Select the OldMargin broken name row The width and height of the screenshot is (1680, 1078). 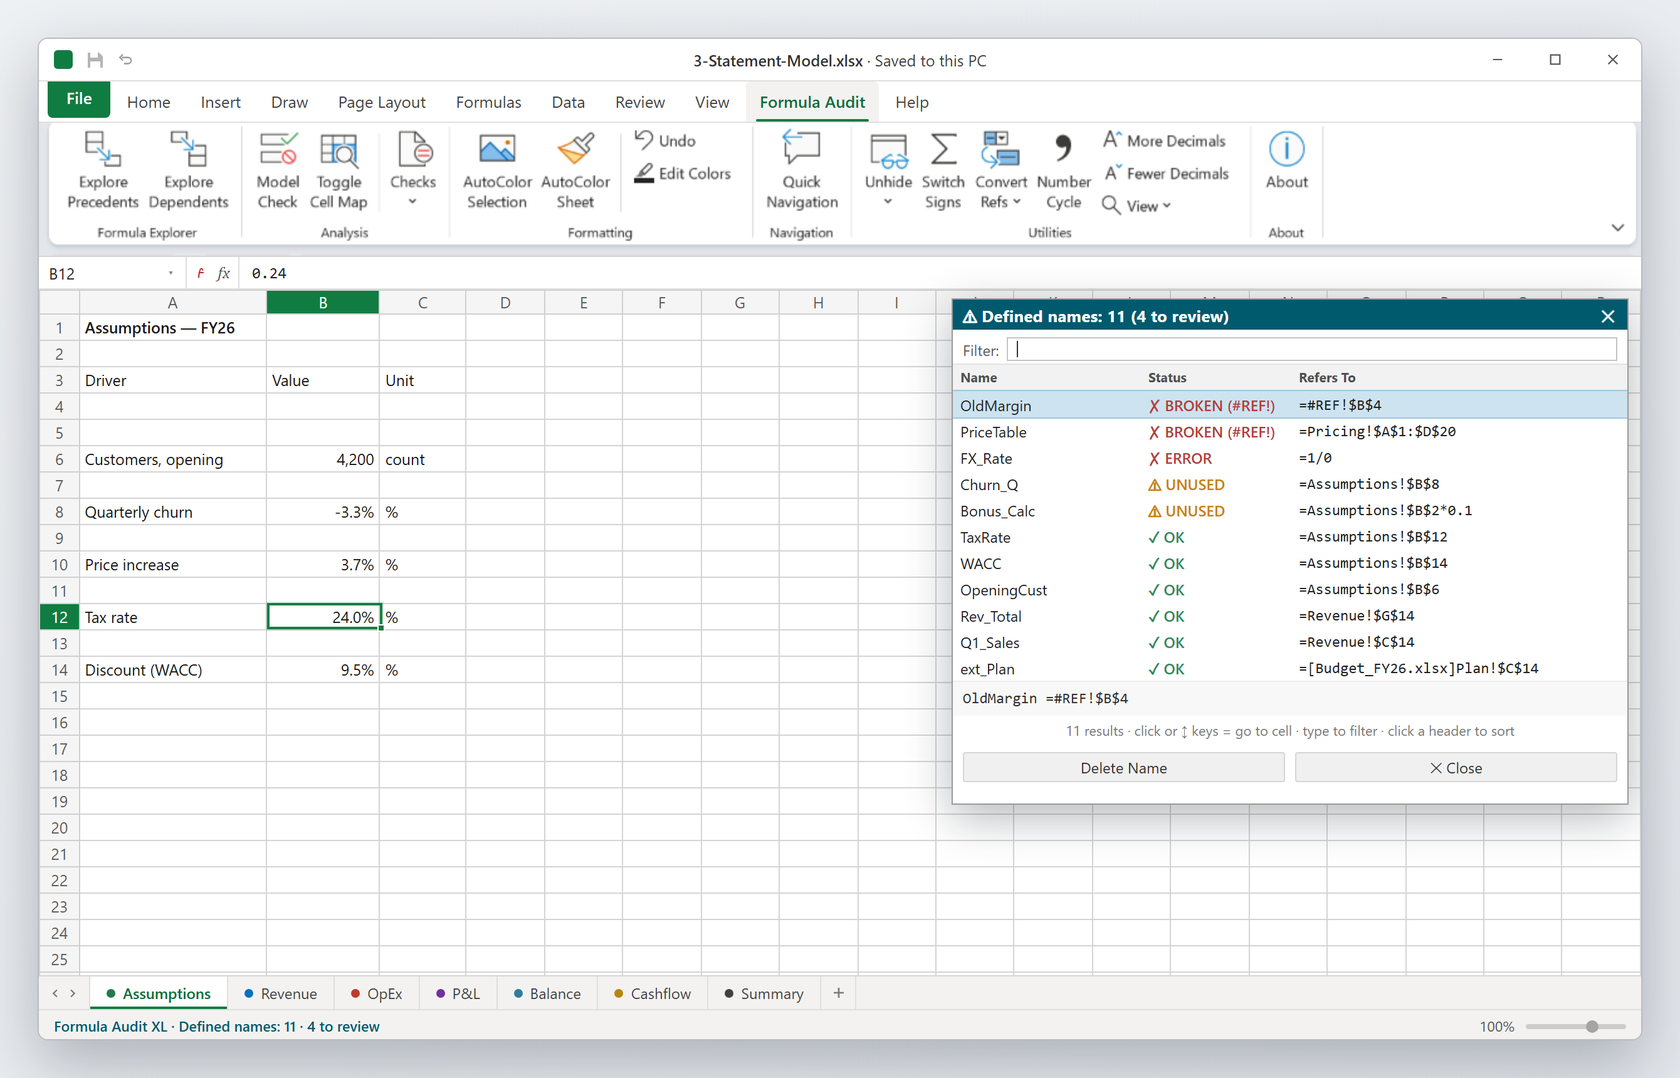pyautogui.click(x=1290, y=405)
